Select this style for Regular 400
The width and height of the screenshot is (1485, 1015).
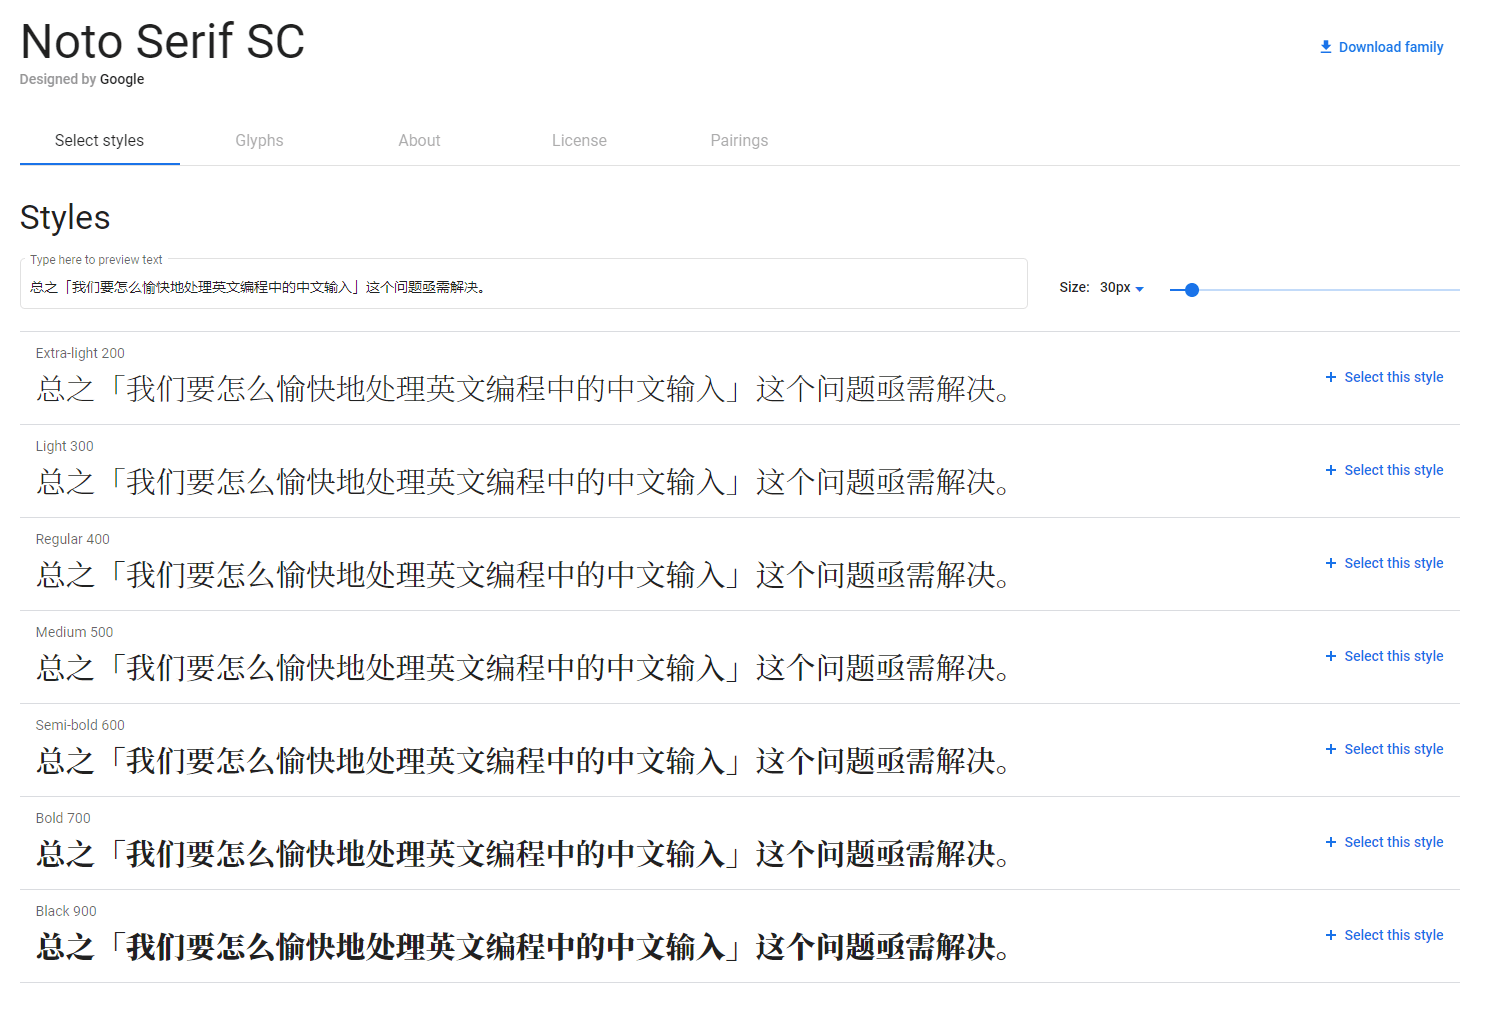tap(1384, 563)
